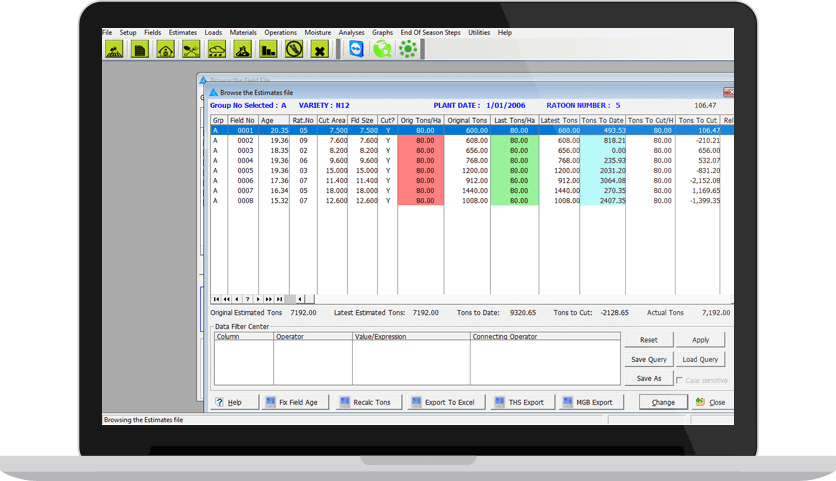
Task: Click the Recalc Tons button
Action: pyautogui.click(x=369, y=402)
